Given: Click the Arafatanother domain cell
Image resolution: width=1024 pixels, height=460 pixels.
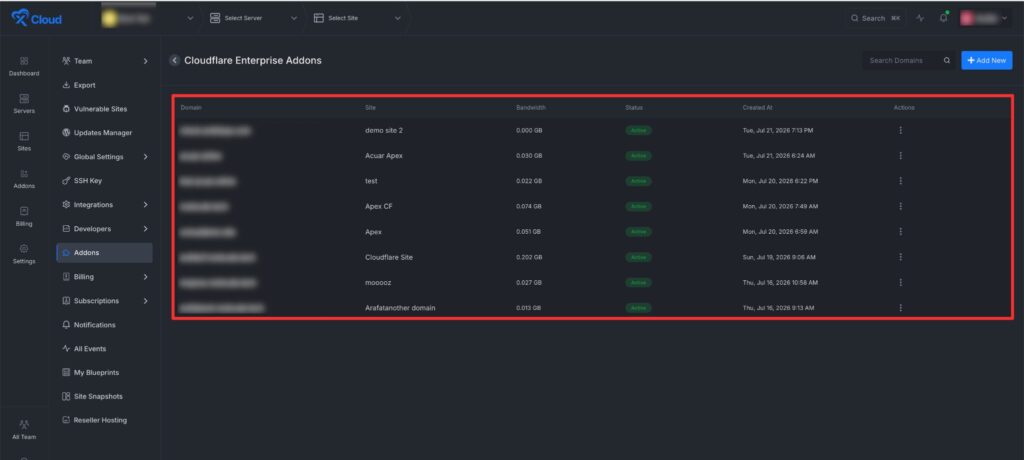Looking at the screenshot, I should pyautogui.click(x=400, y=308).
